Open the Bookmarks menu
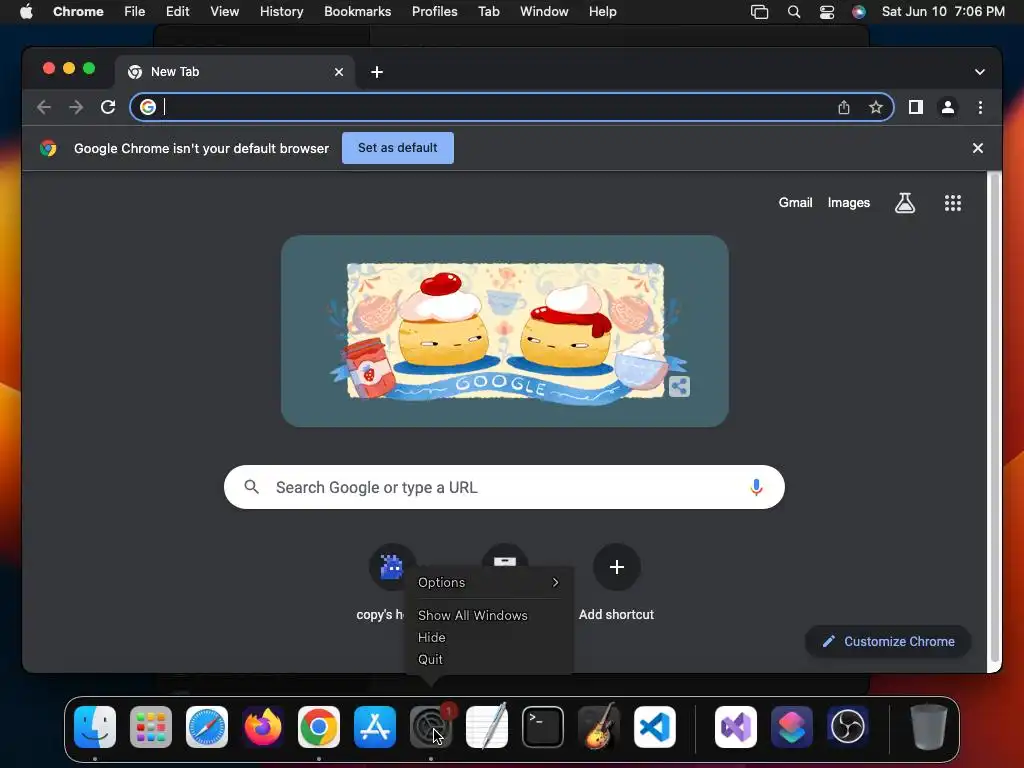 point(357,12)
